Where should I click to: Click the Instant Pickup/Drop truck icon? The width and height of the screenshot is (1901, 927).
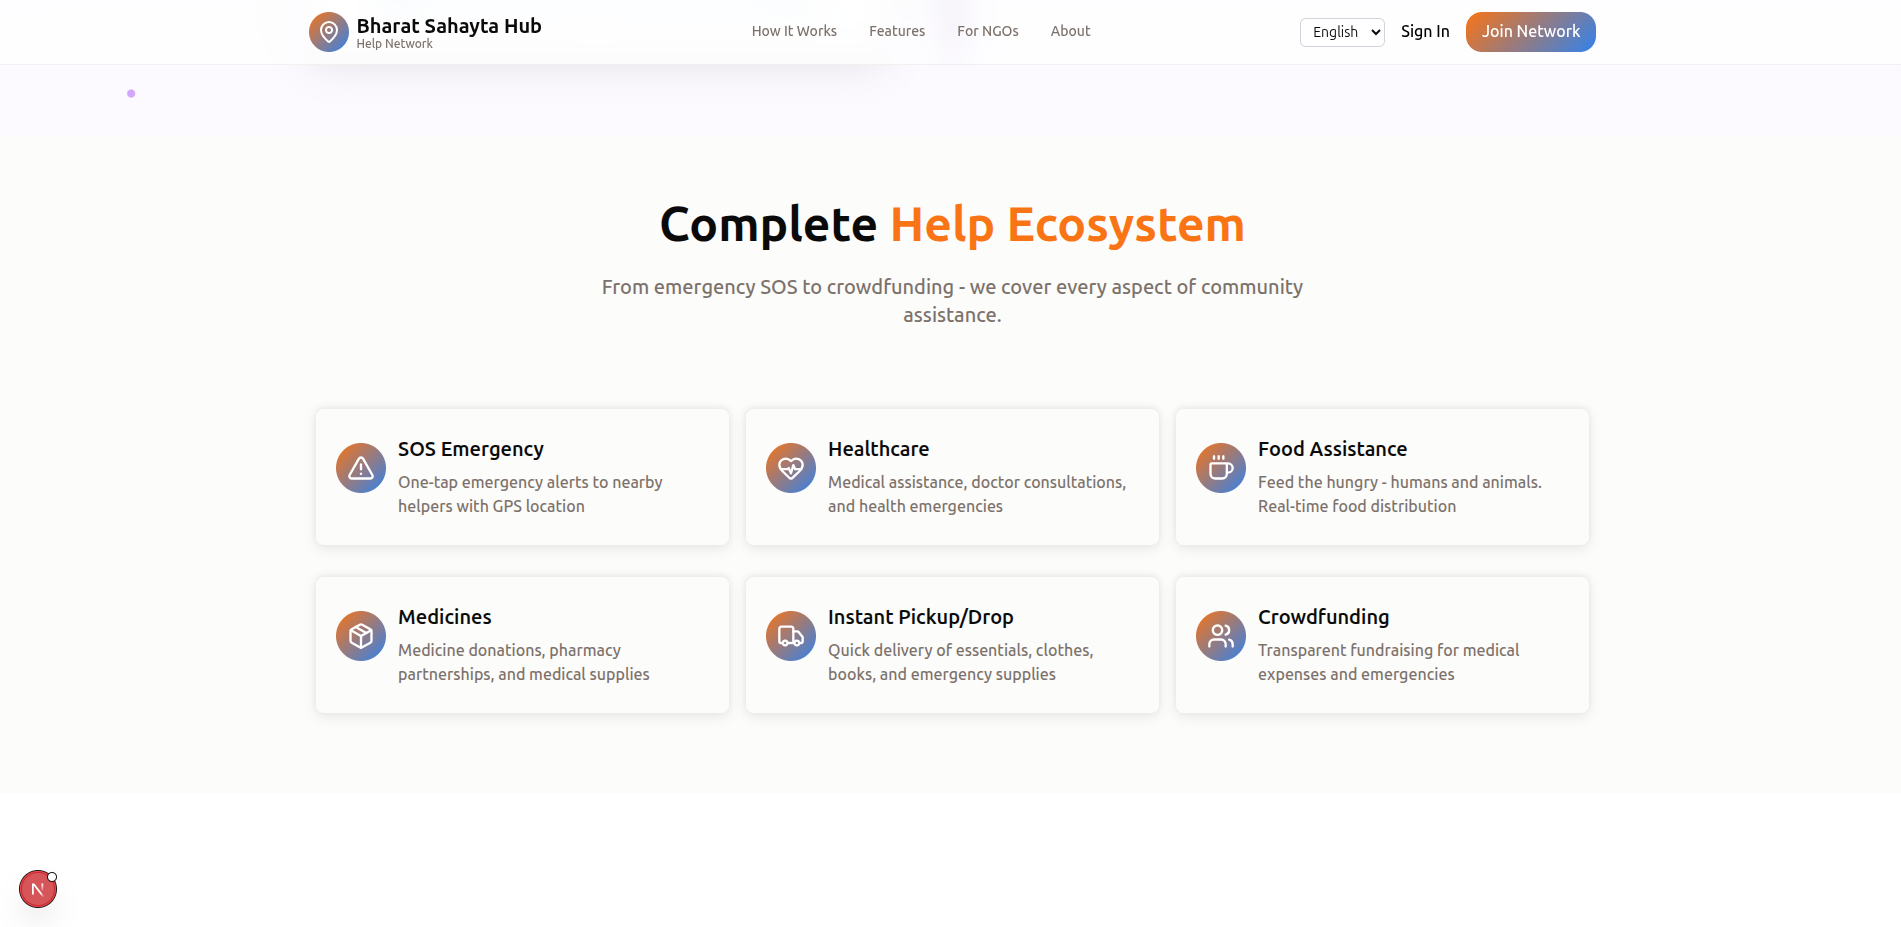coord(791,636)
